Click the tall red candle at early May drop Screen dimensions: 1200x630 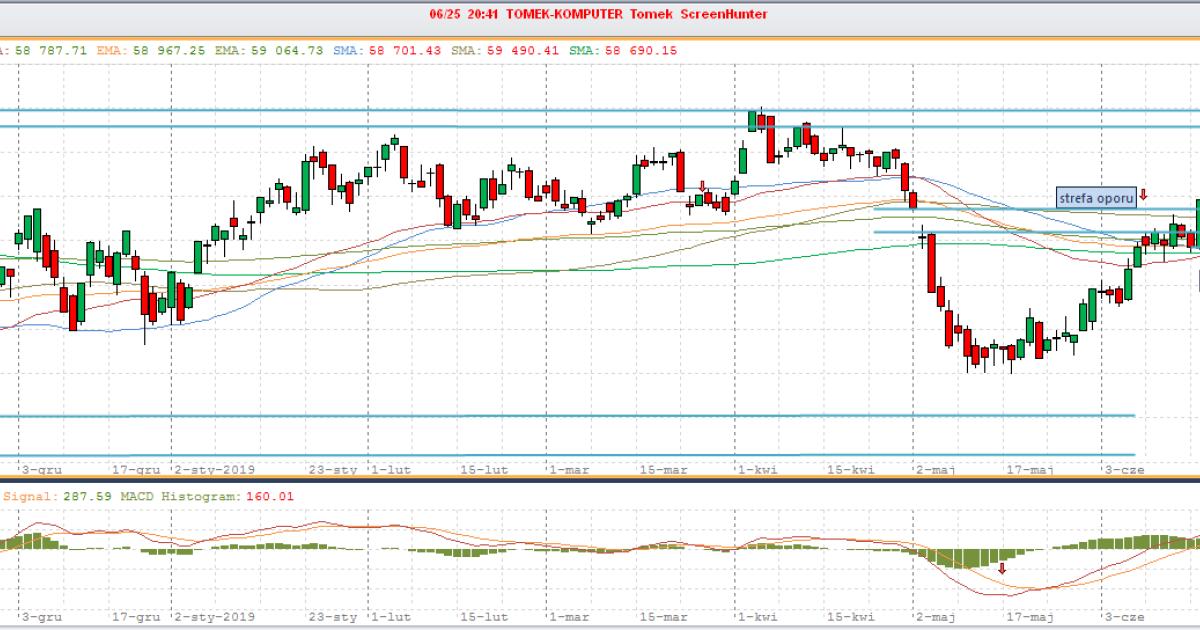[932, 263]
